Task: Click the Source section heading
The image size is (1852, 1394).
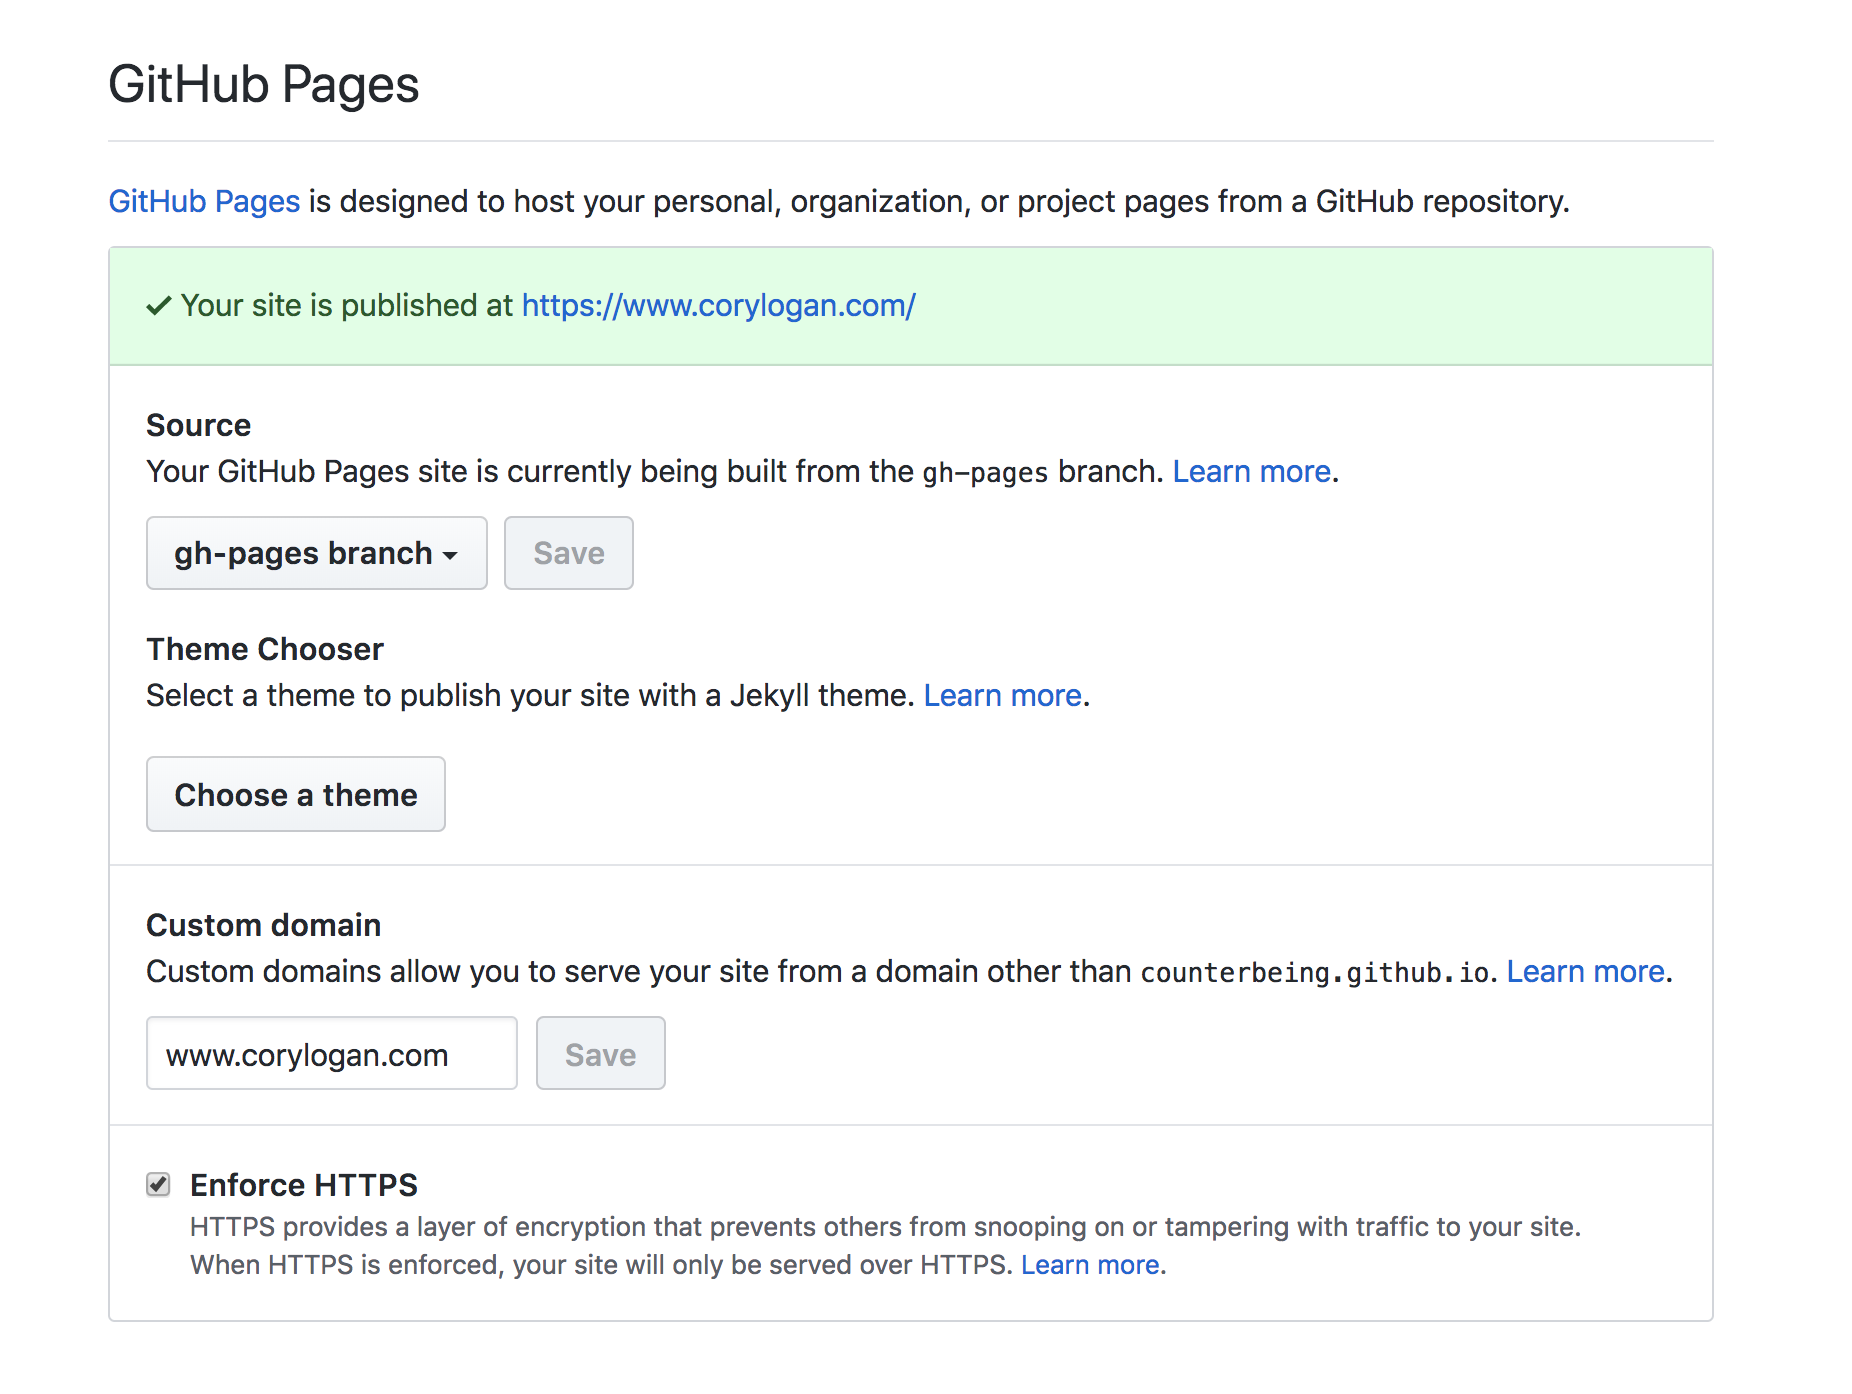Action: click(198, 425)
